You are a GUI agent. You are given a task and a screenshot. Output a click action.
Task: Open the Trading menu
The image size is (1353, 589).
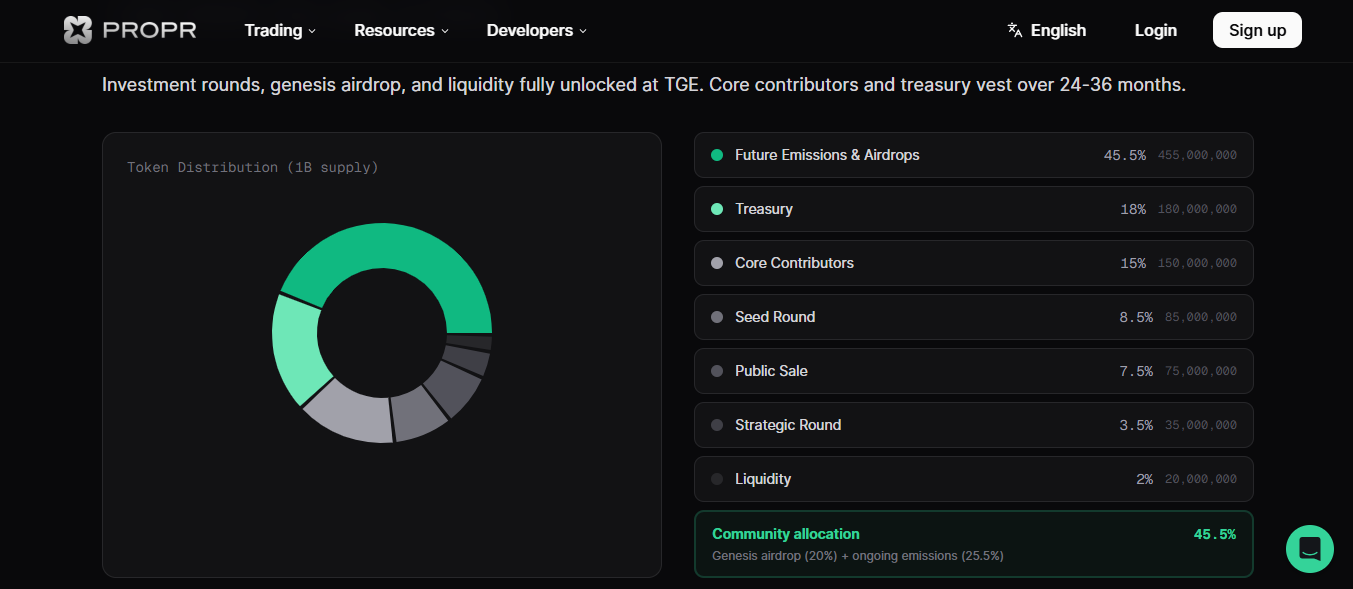click(x=280, y=30)
